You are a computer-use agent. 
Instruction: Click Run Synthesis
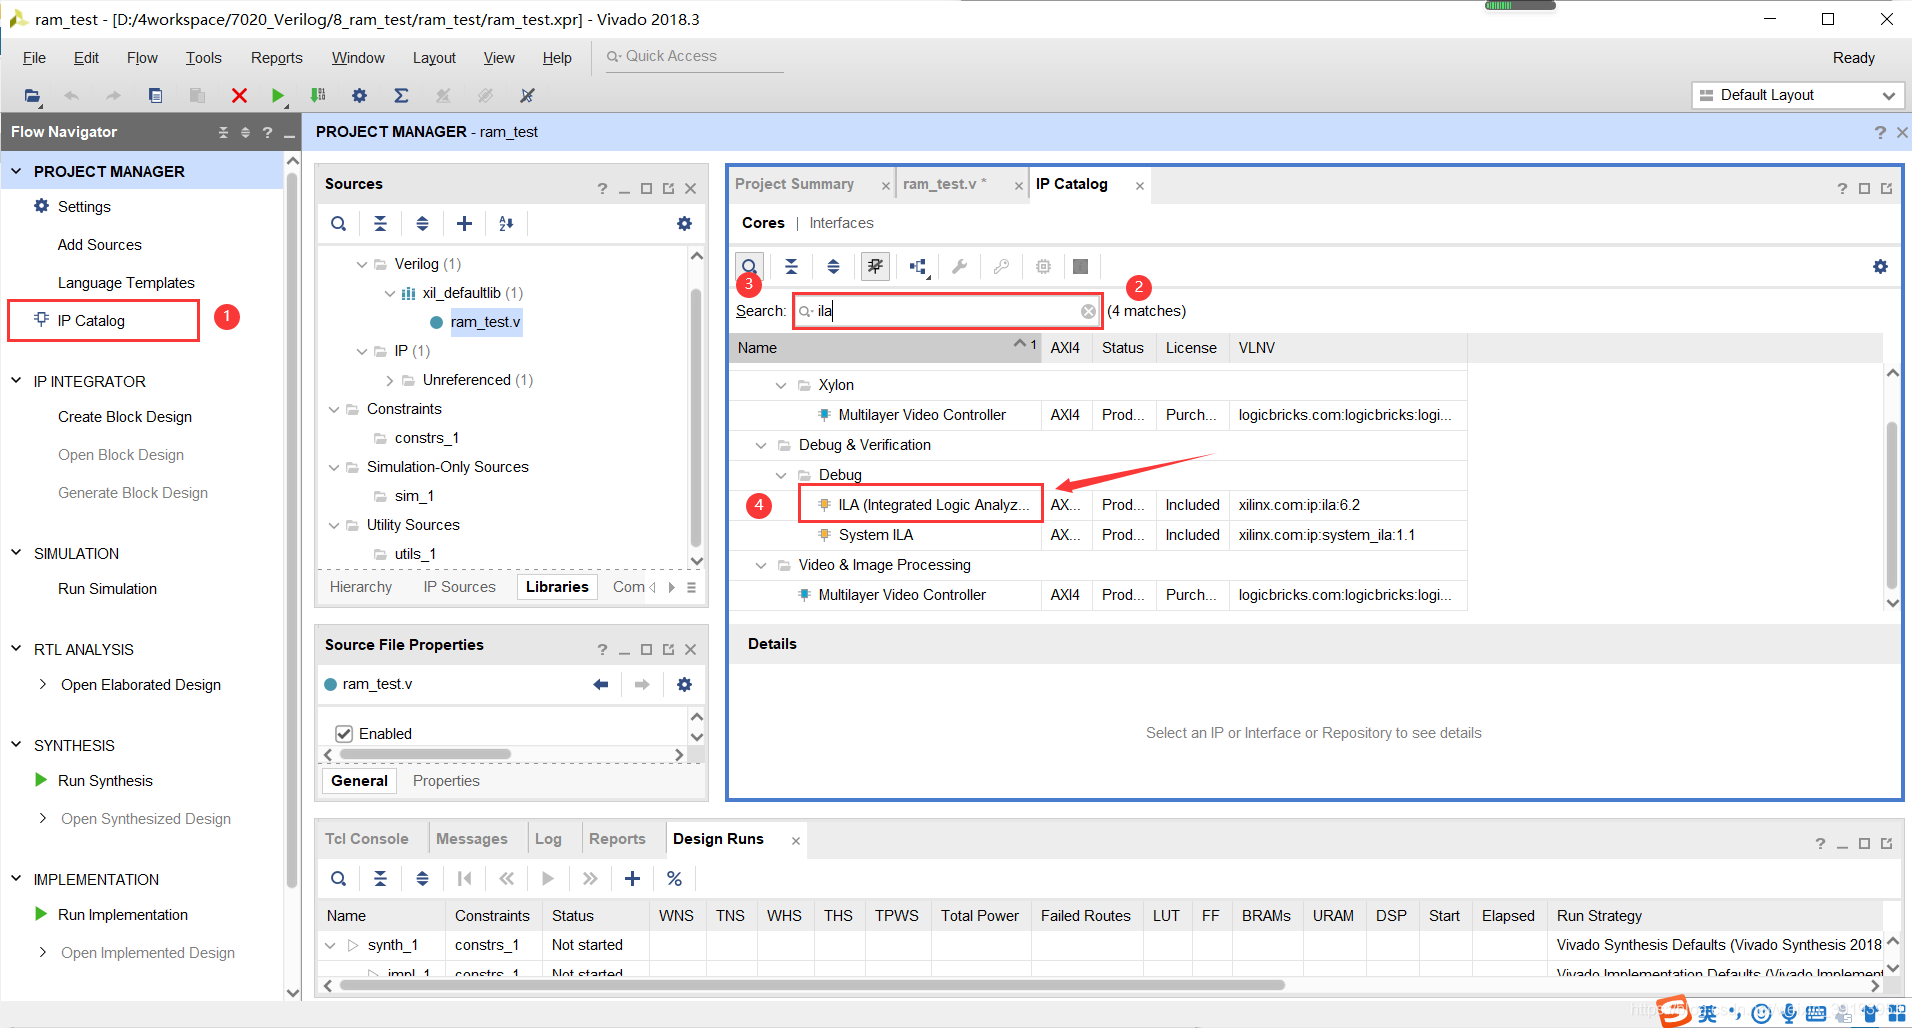105,781
